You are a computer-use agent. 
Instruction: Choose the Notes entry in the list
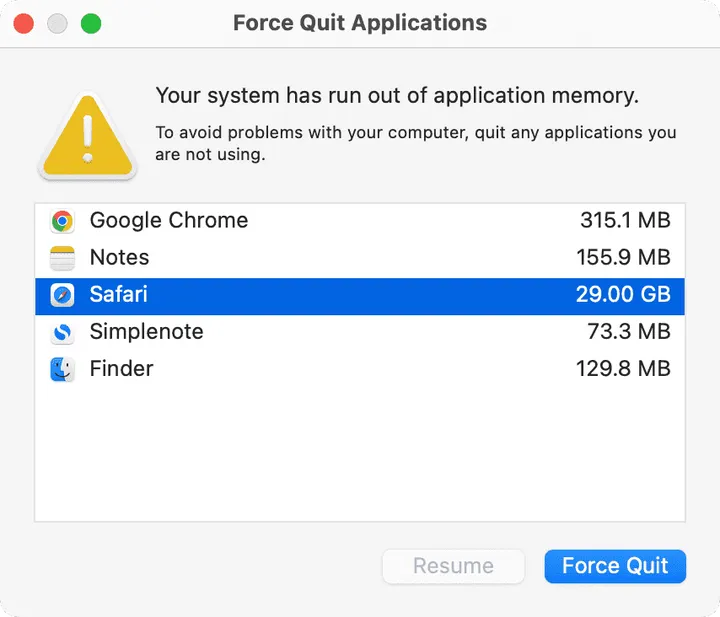click(x=119, y=258)
